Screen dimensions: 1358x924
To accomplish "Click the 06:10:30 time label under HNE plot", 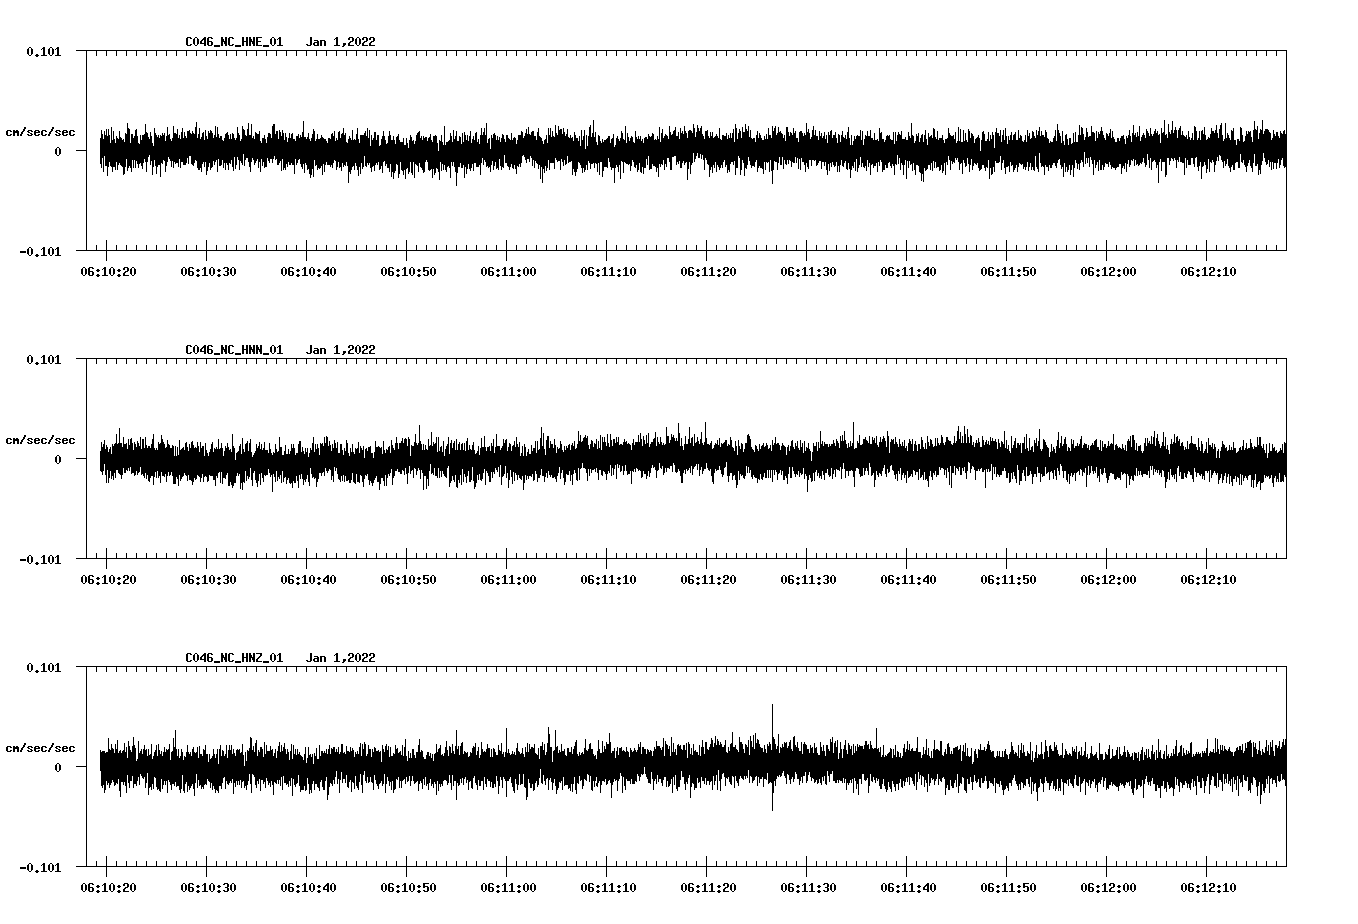I will pos(208,272).
